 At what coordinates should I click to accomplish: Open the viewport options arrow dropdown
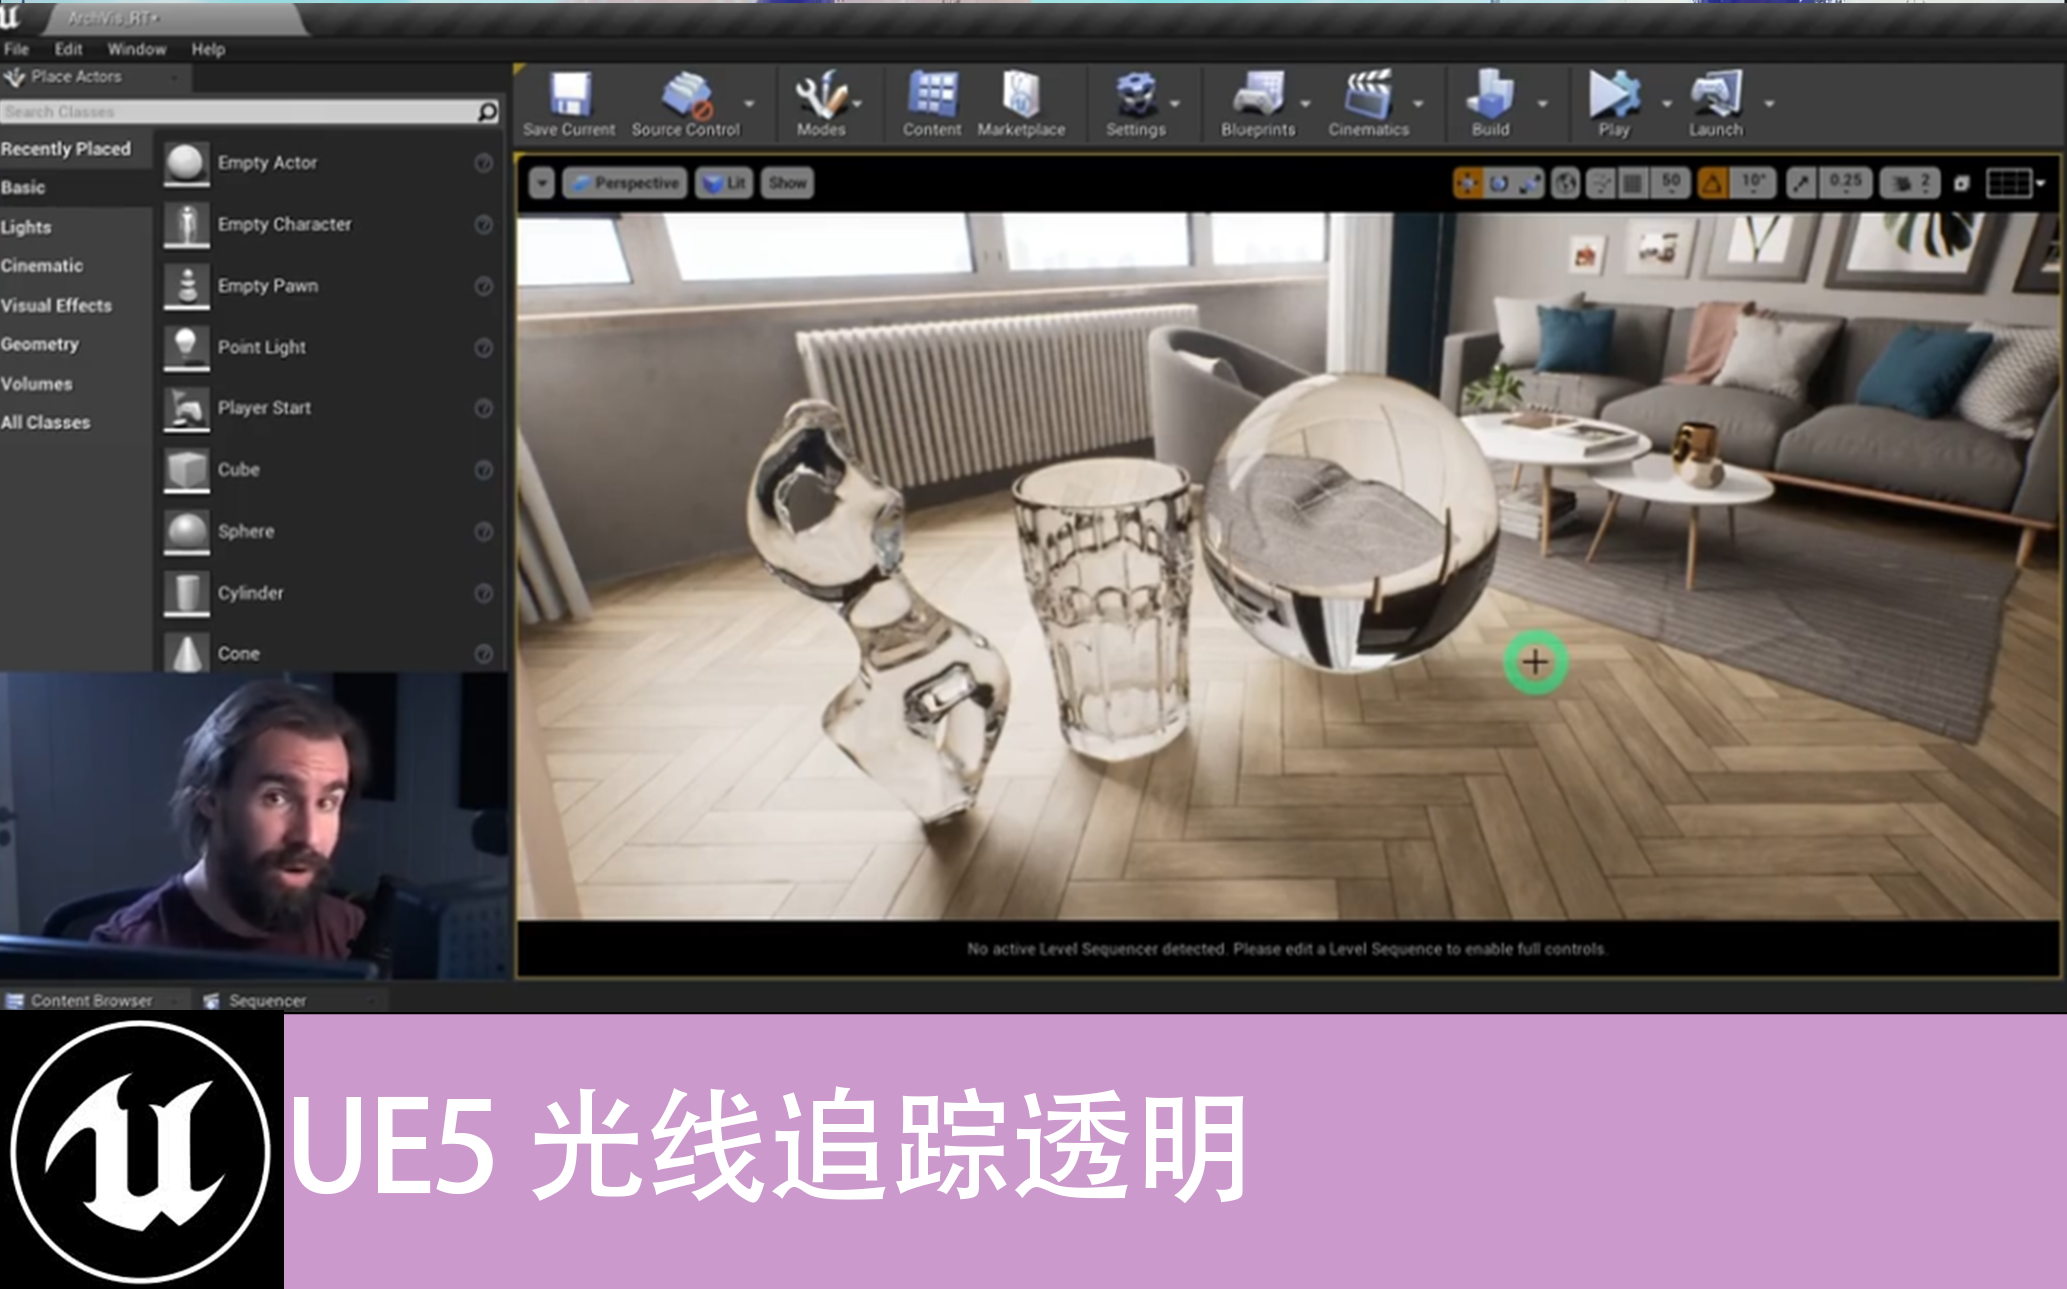[x=541, y=183]
